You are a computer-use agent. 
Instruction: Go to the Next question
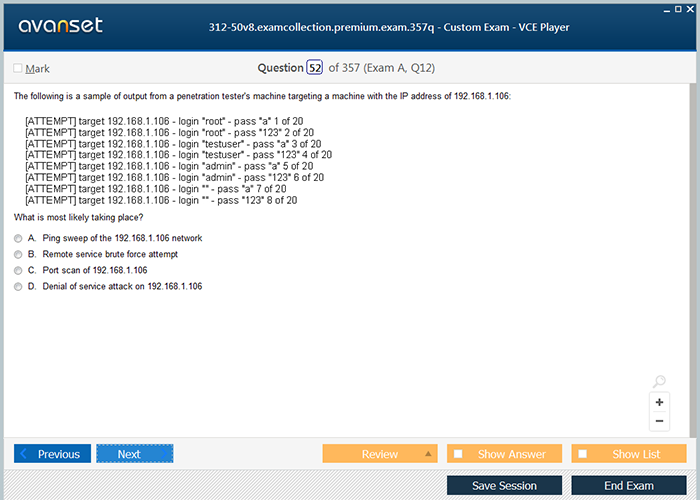coord(135,454)
